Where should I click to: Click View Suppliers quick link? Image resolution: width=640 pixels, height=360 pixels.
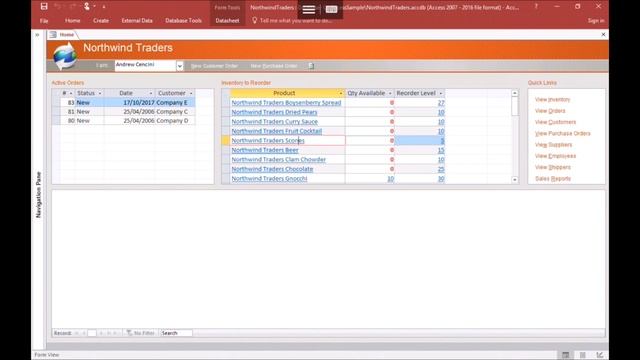(553, 145)
